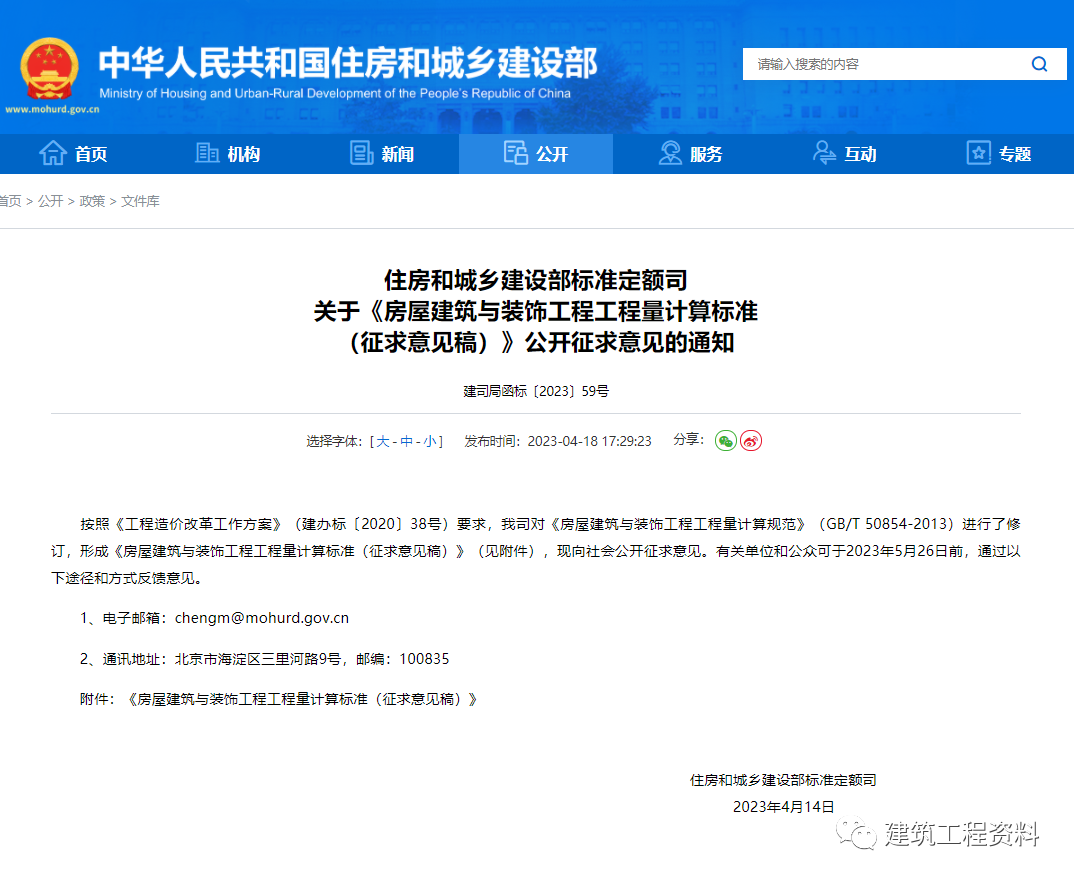Click the person icon beside 服务
1074x881 pixels.
[x=670, y=153]
